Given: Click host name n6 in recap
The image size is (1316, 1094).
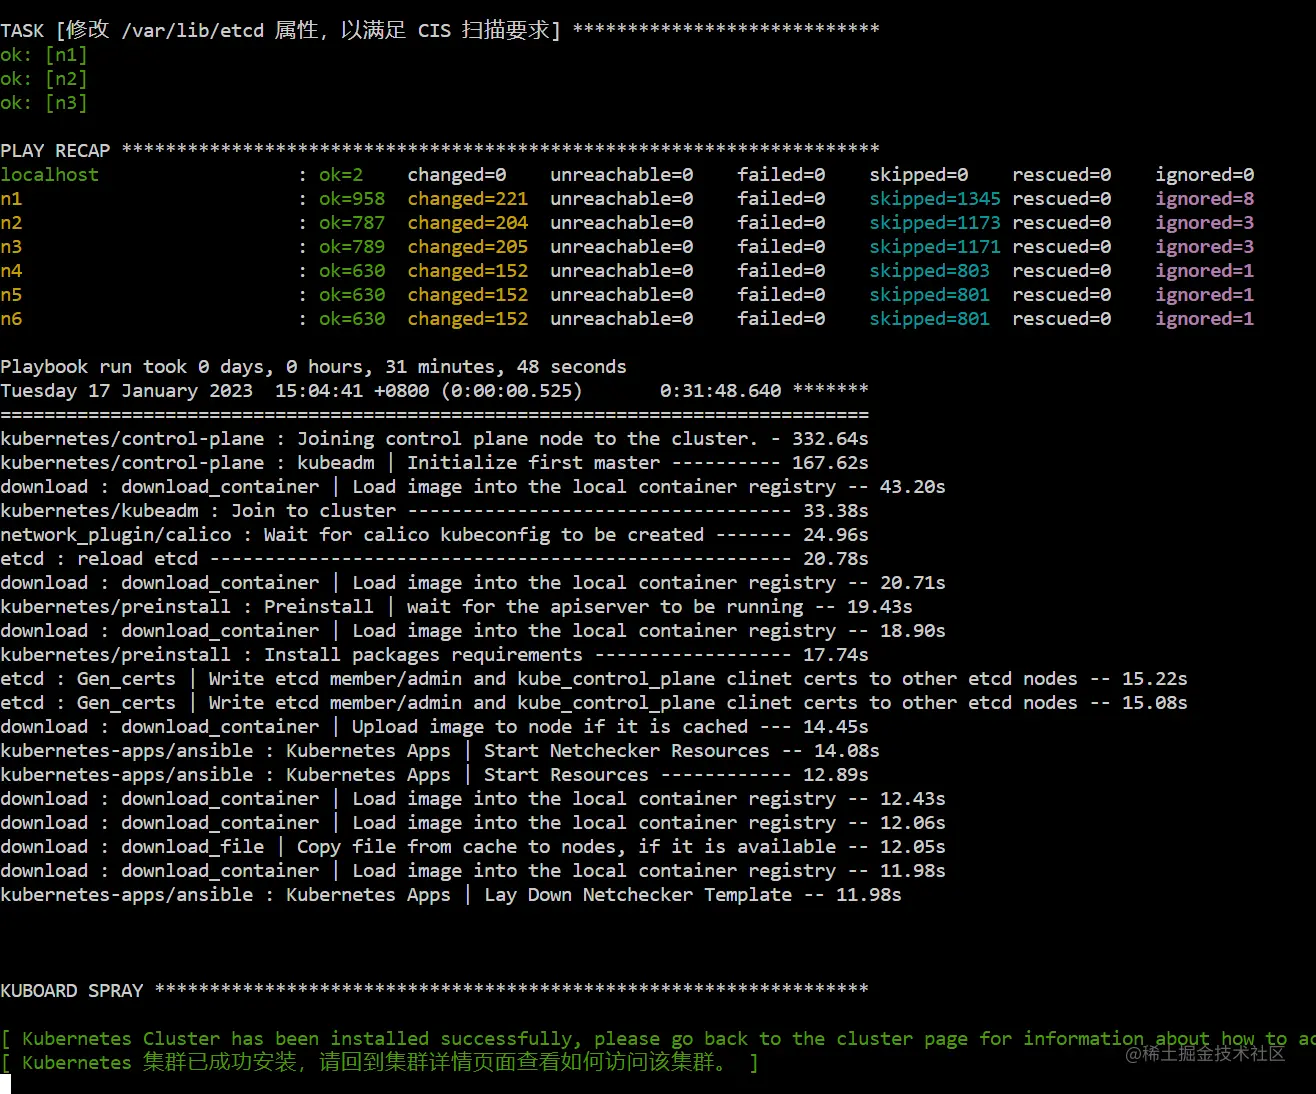Looking at the screenshot, I should (x=11, y=319).
